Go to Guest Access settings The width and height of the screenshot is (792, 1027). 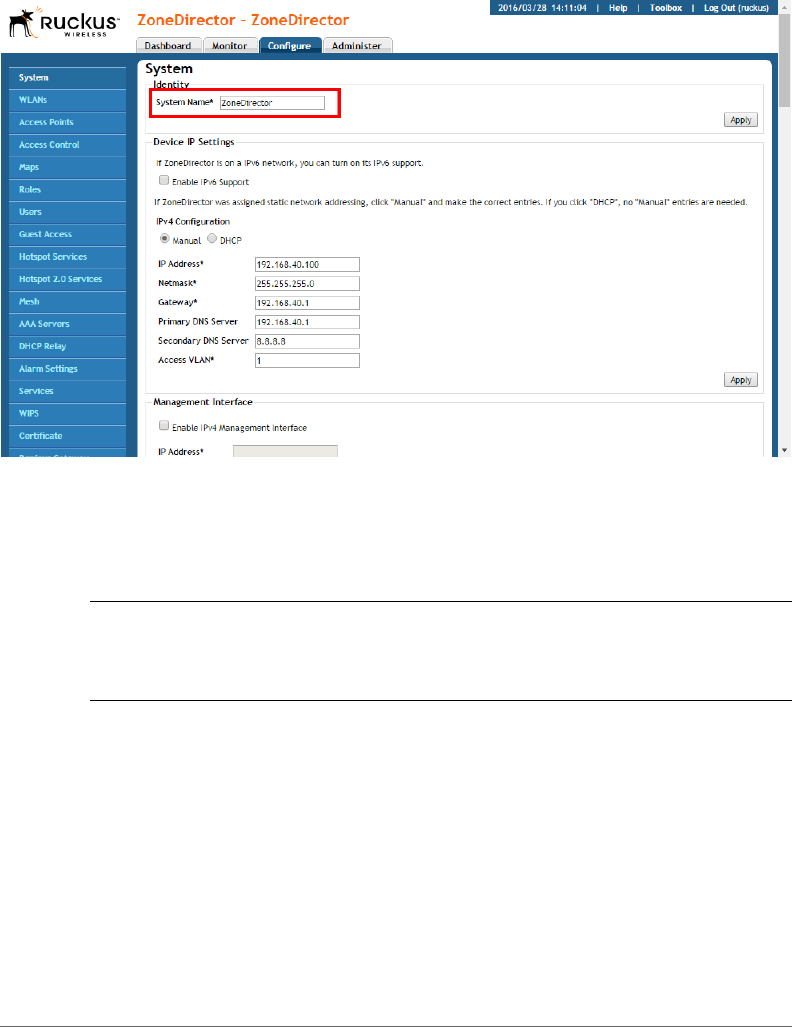67,234
